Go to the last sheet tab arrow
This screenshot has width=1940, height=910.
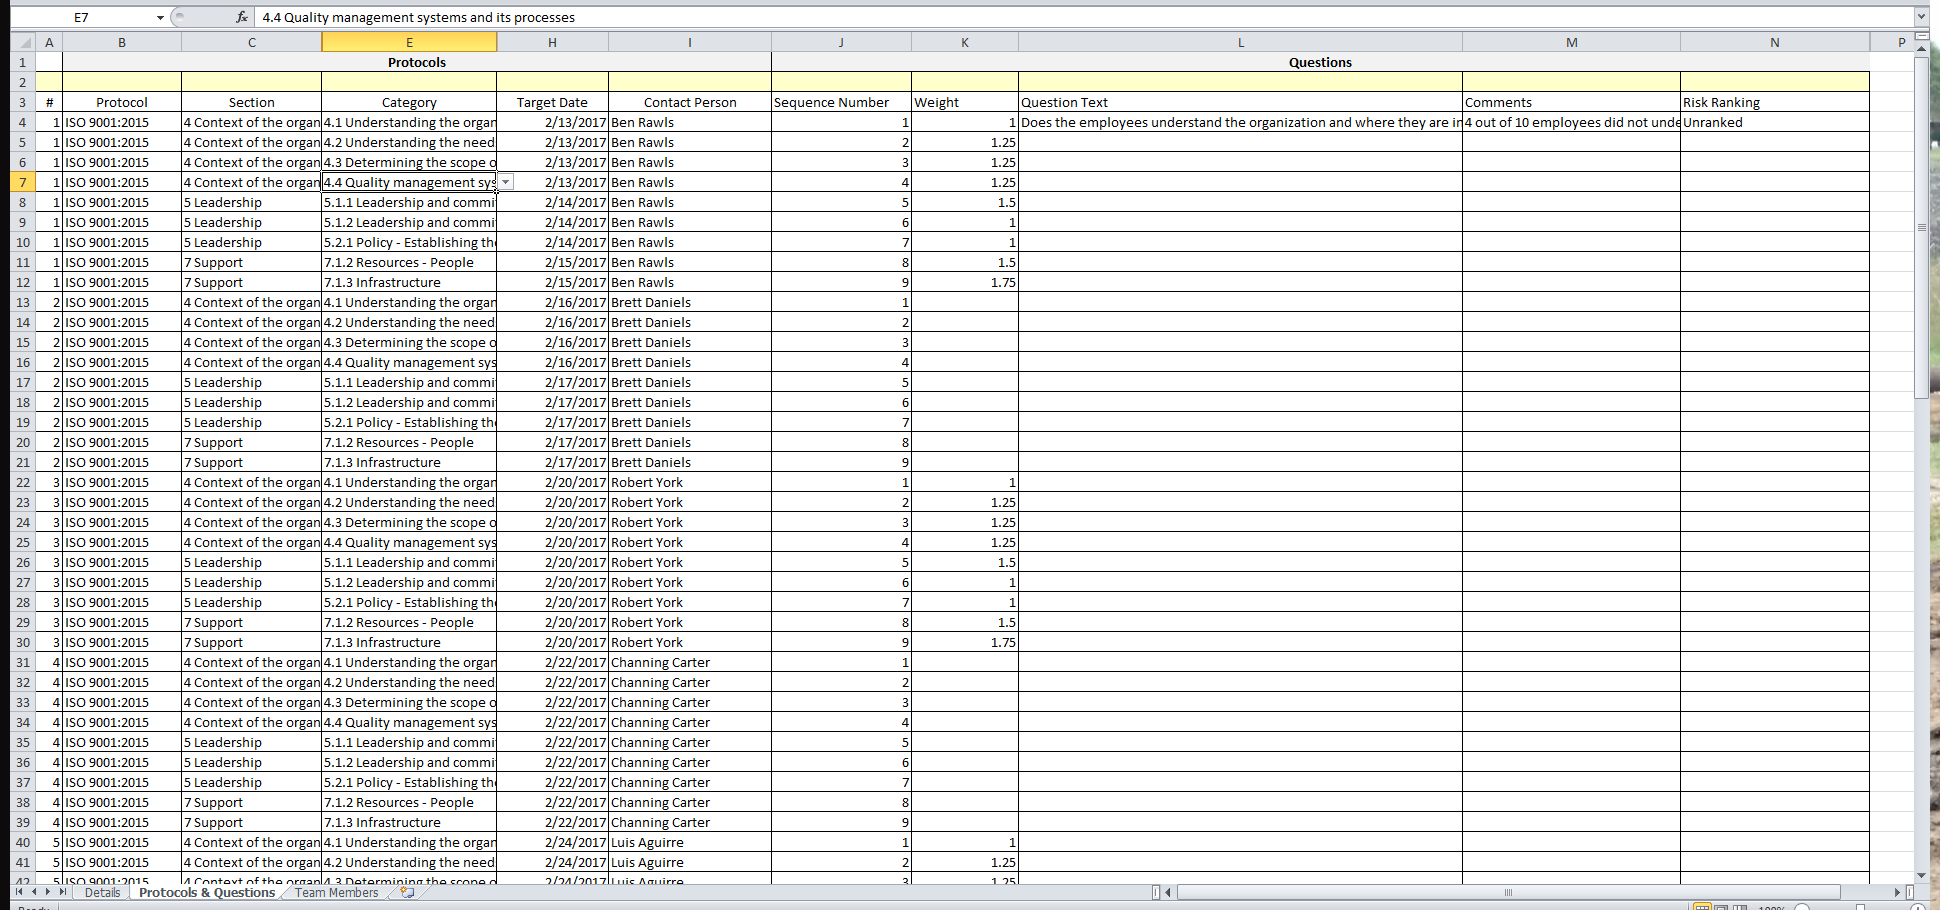(62, 892)
